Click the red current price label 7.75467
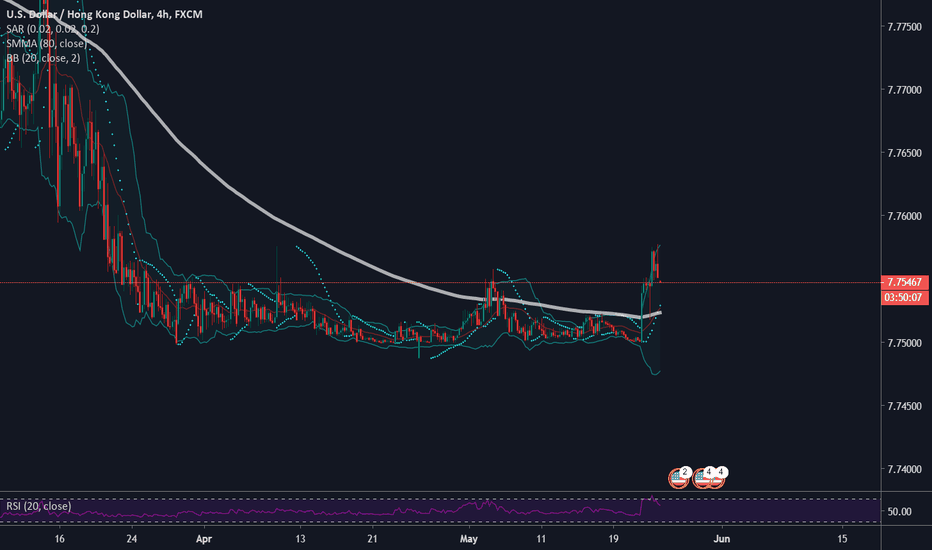This screenshot has width=932, height=550. [904, 282]
